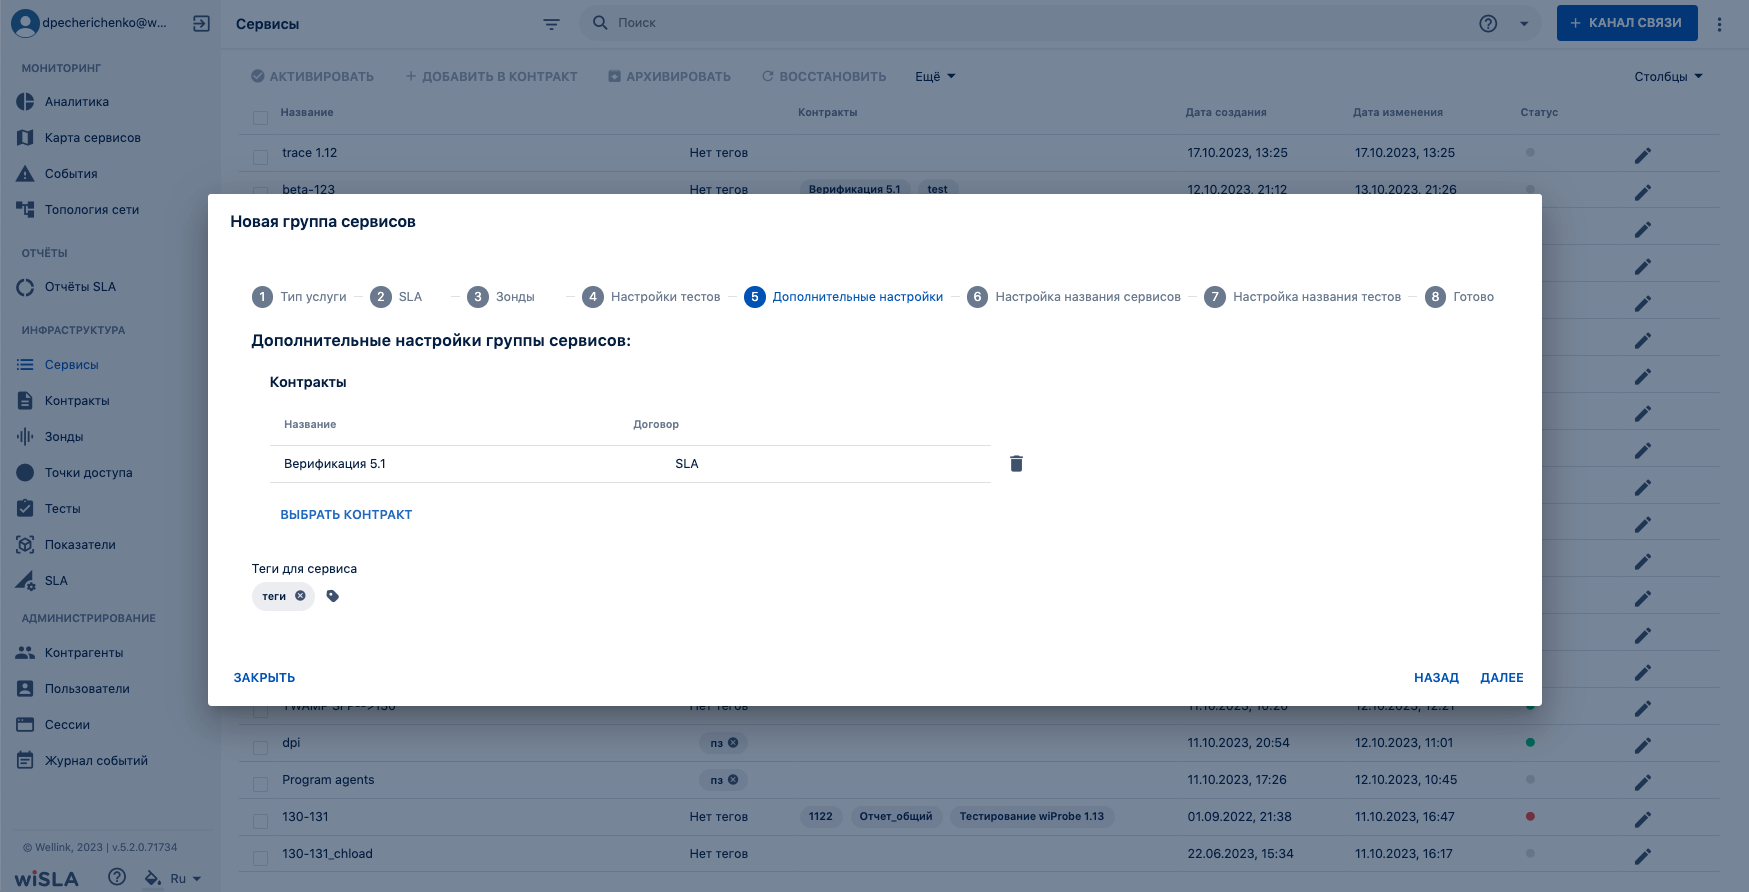Image resolution: width=1749 pixels, height=892 pixels.
Task: Click АРХИВИРОВАТЬ in the toolbar
Action: (669, 77)
